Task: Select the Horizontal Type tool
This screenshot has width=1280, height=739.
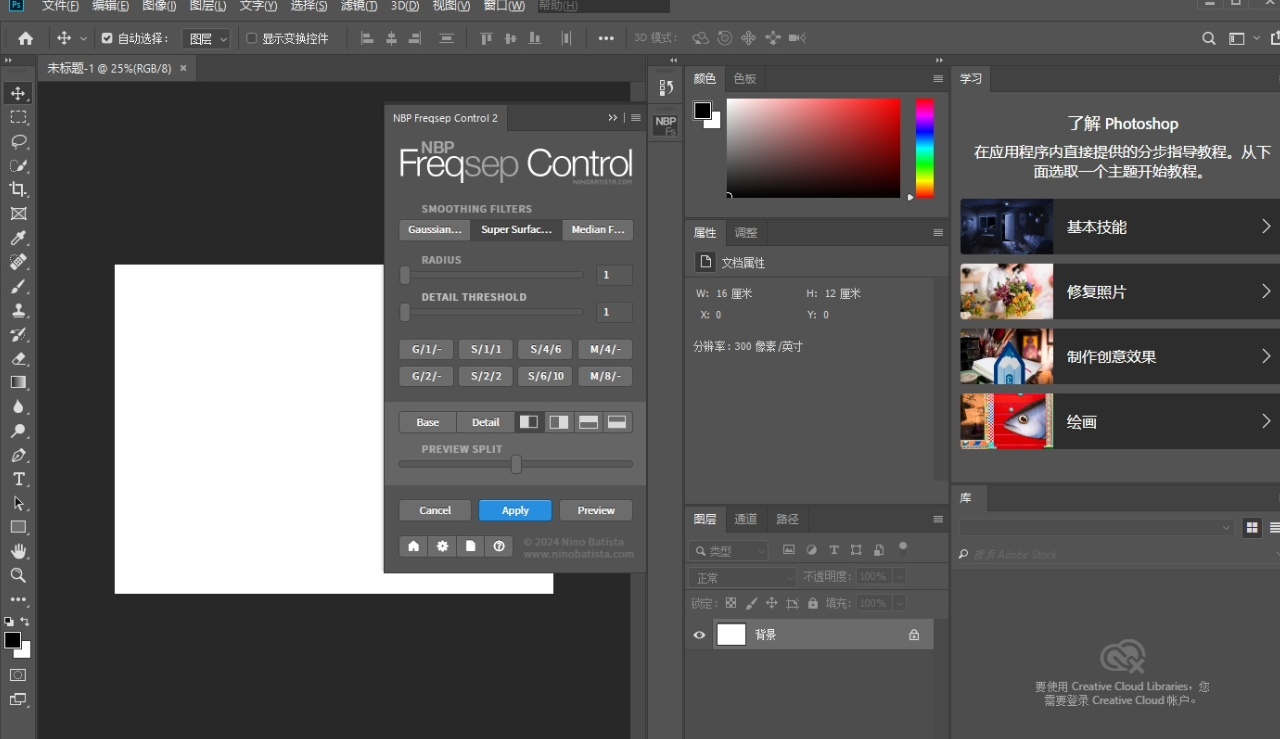Action: click(x=18, y=479)
